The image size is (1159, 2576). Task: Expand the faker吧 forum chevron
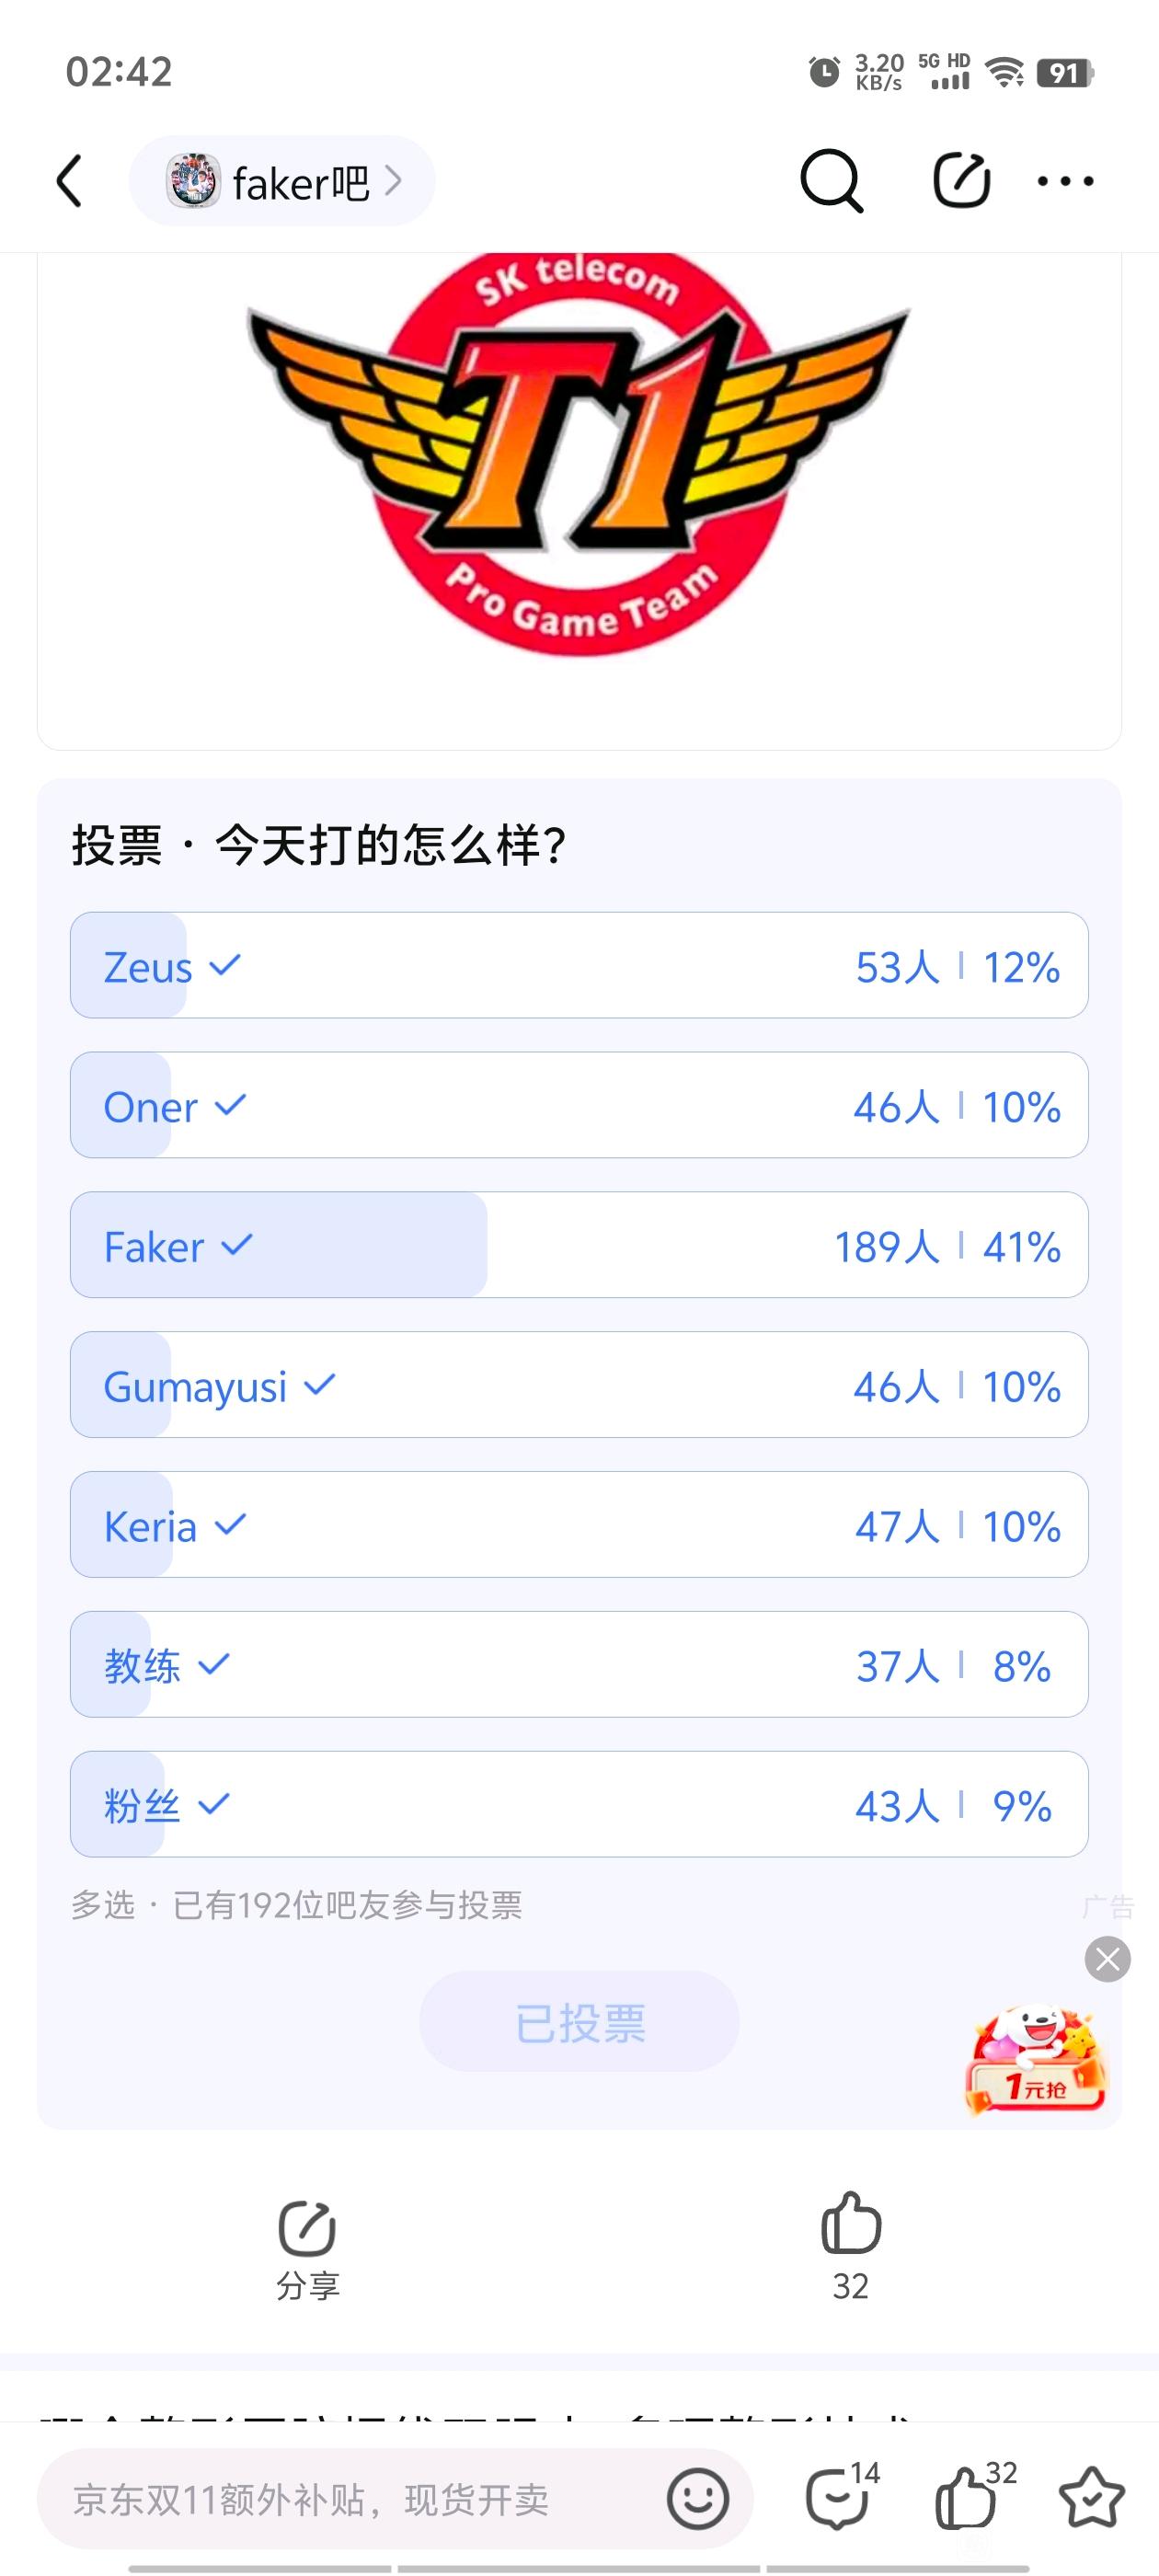(393, 181)
